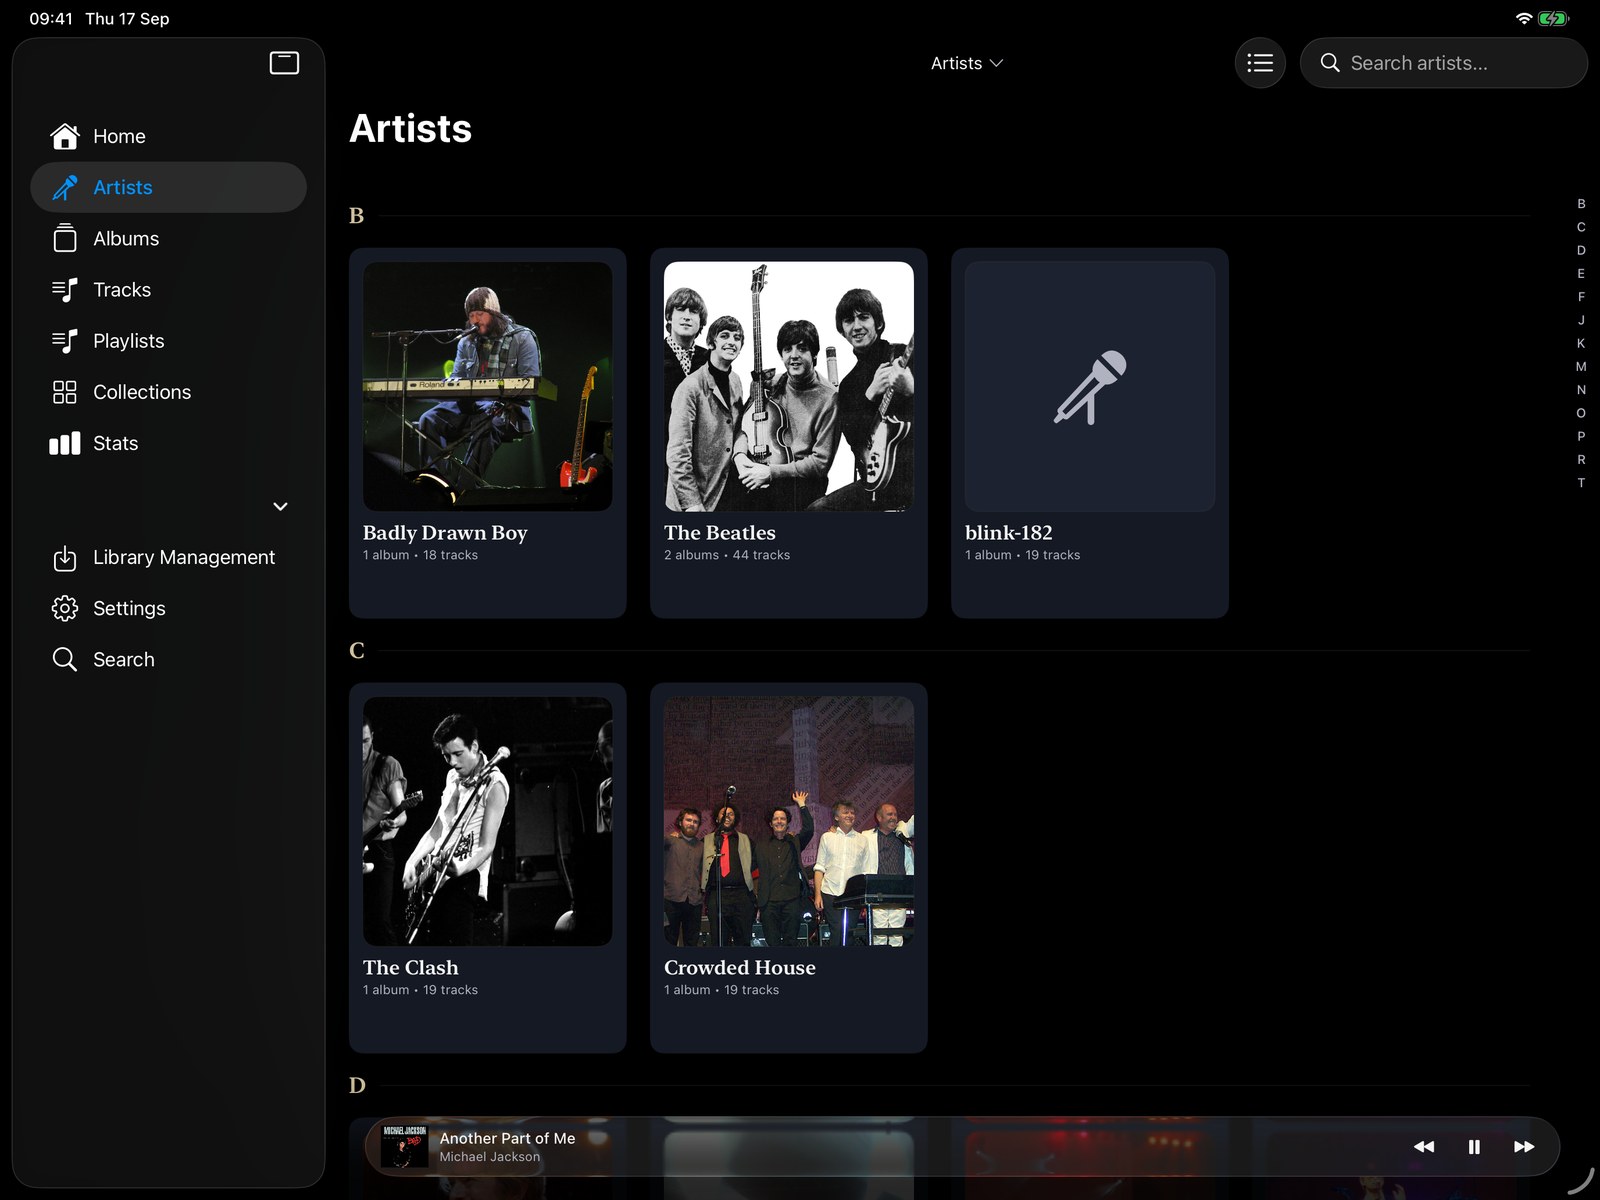
Task: Click the Home house icon
Action: [x=65, y=136]
